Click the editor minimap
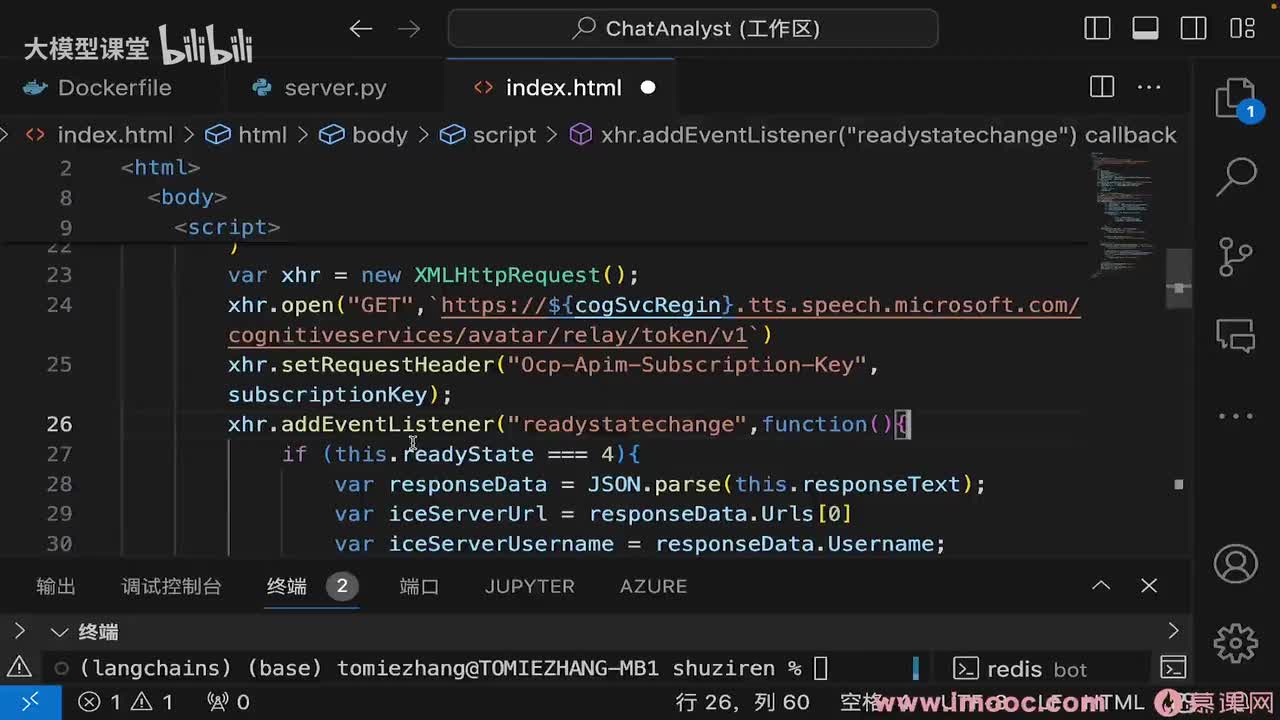 tap(1123, 215)
